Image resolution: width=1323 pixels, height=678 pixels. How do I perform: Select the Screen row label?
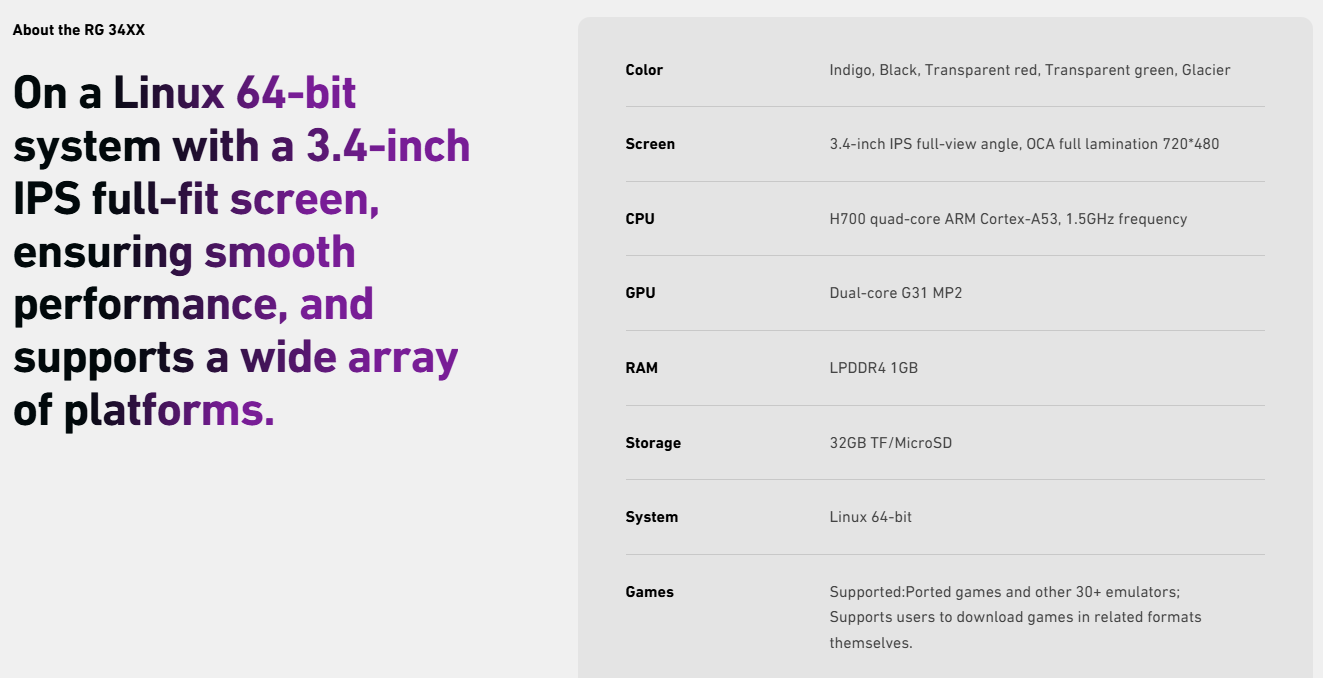point(650,144)
